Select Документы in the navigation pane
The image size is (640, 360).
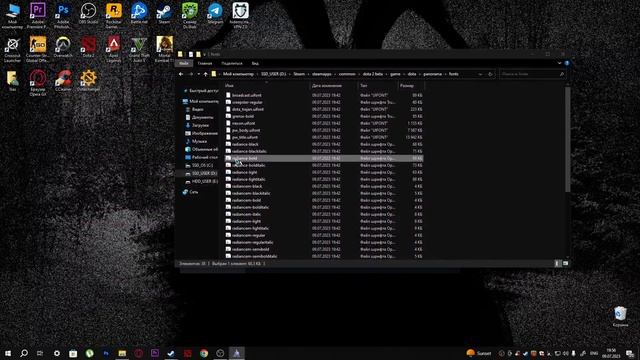(199, 118)
